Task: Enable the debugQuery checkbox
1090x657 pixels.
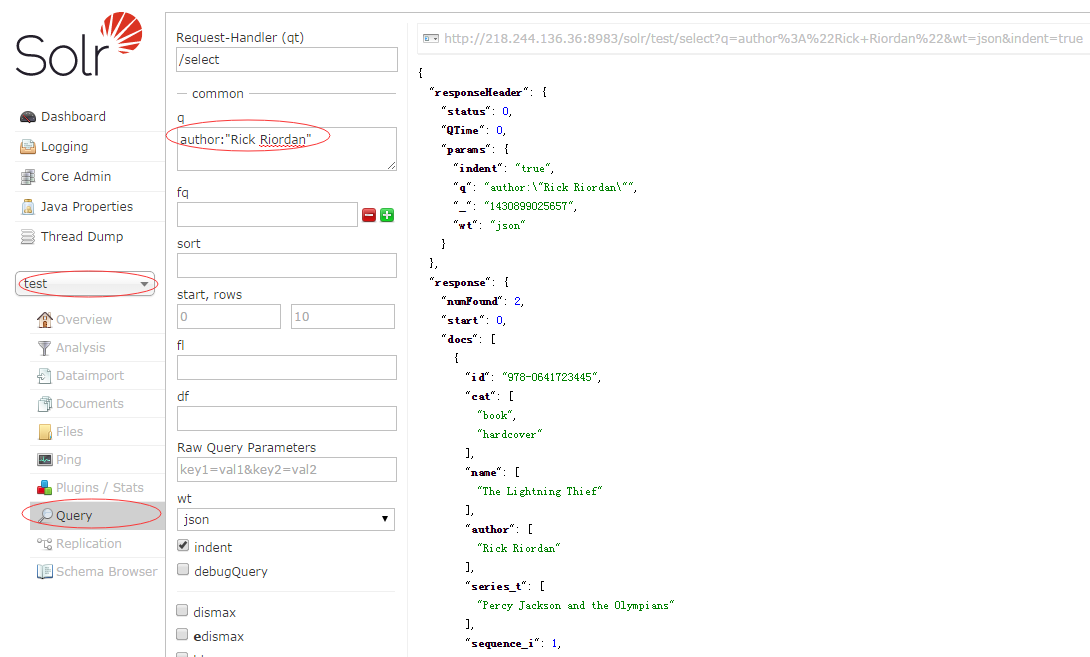Action: (183, 570)
